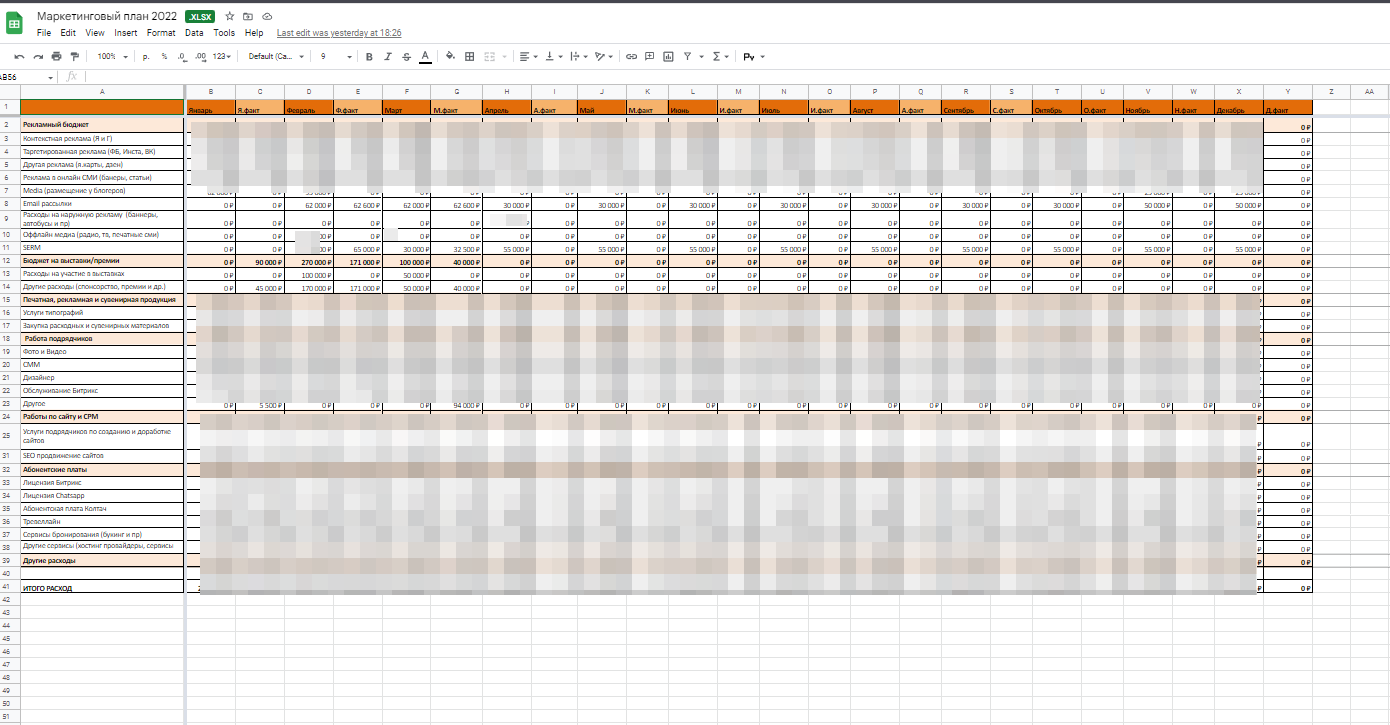1390x725 pixels.
Task: Select the paint format roller icon
Action: point(74,57)
